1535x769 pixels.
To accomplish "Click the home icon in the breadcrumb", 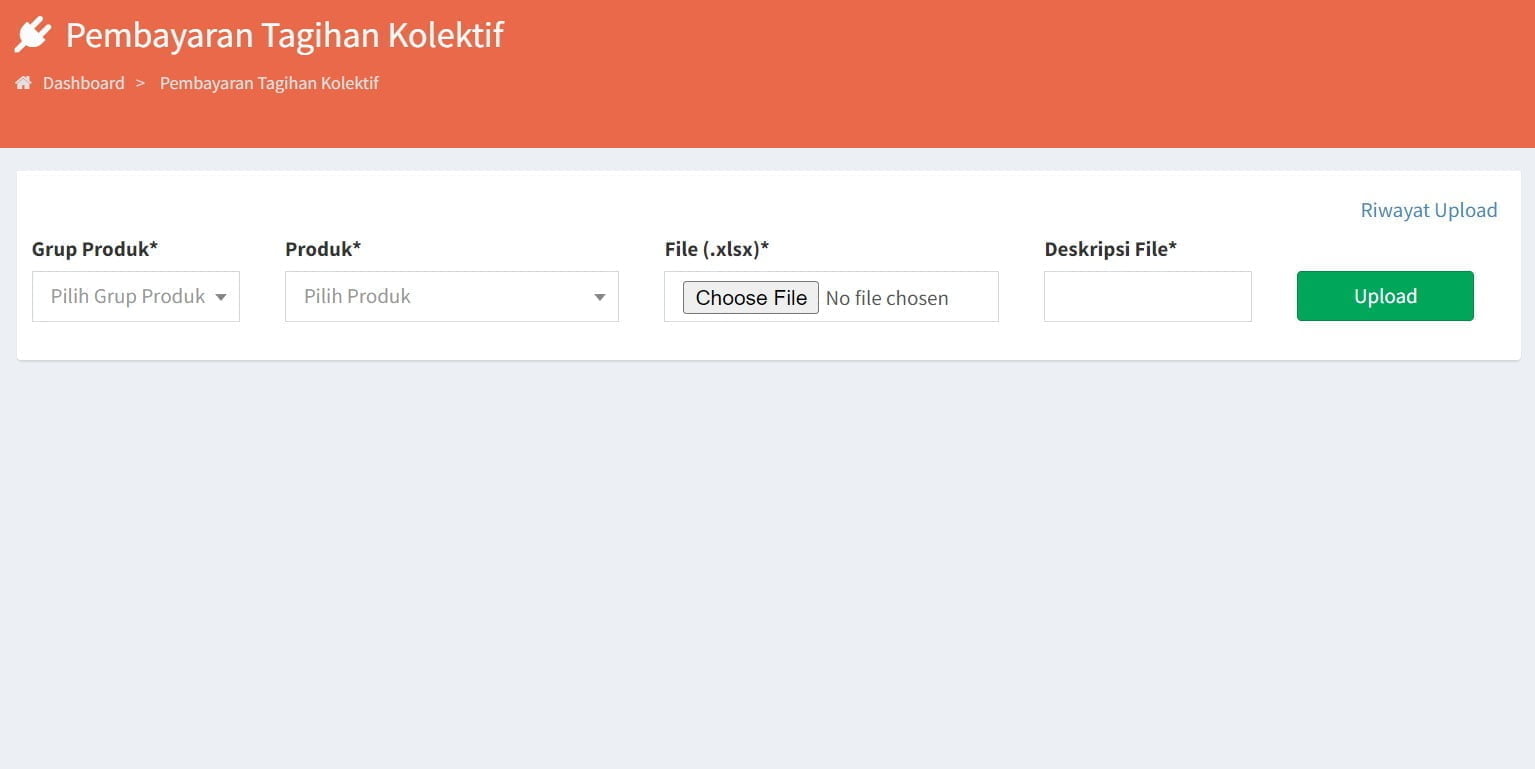I will pyautogui.click(x=23, y=83).
